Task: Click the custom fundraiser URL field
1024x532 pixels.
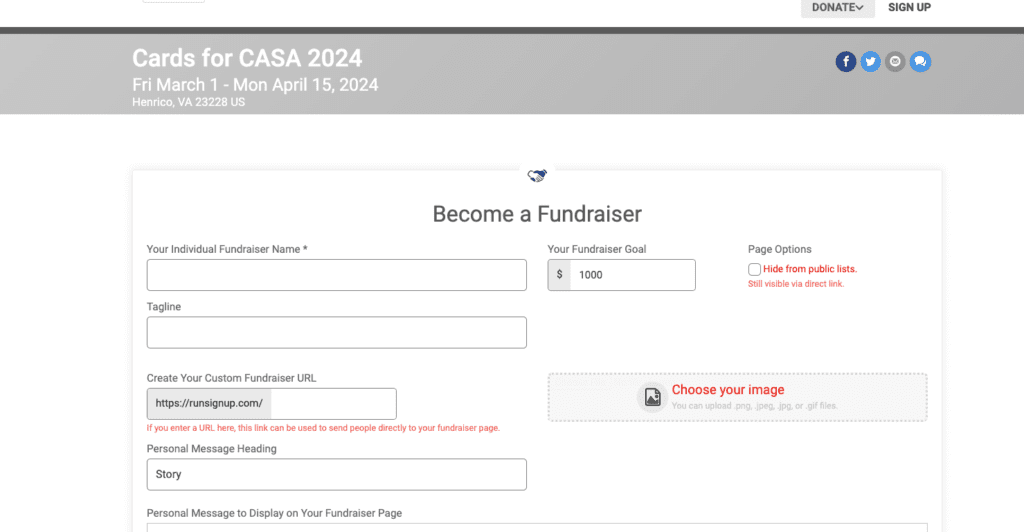Action: [332, 404]
